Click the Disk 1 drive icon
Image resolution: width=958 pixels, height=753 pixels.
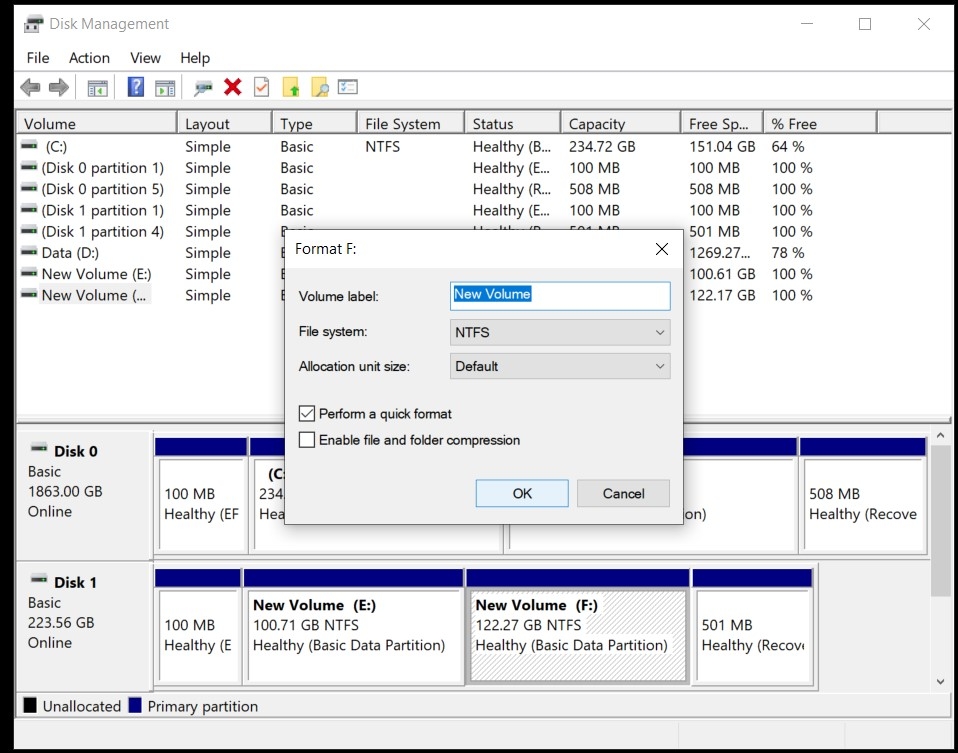tap(39, 579)
